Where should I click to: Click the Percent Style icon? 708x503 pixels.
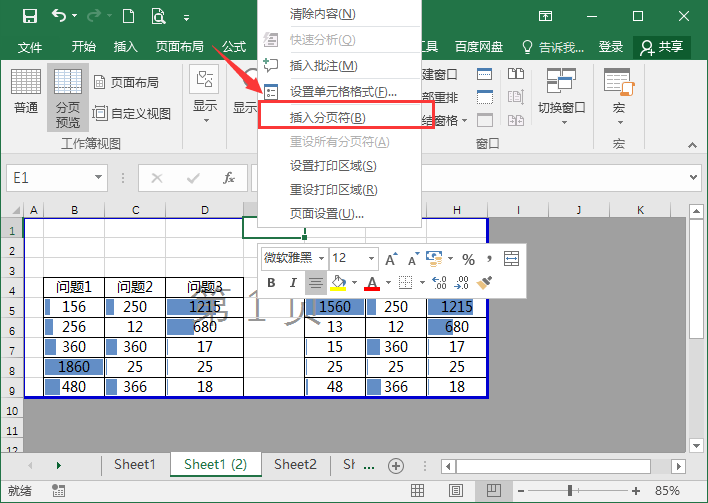coord(468,259)
